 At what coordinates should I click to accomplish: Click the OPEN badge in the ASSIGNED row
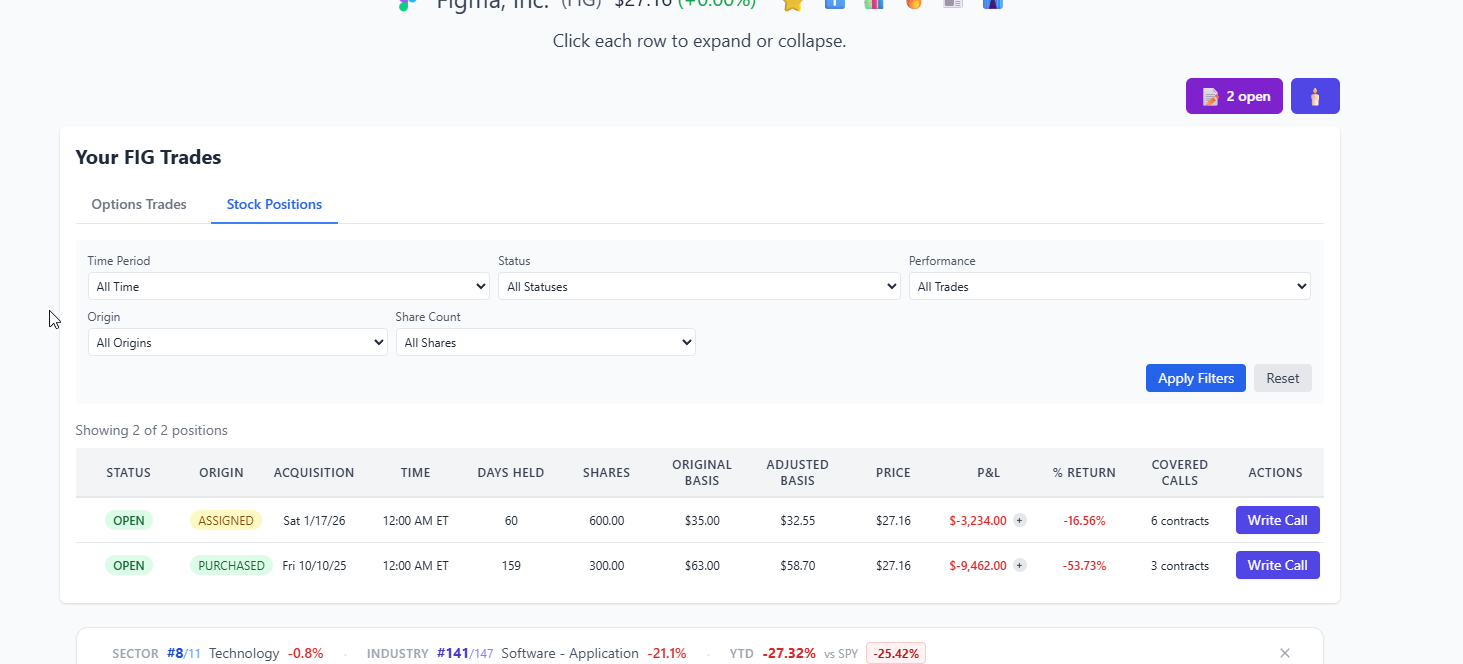(x=128, y=520)
